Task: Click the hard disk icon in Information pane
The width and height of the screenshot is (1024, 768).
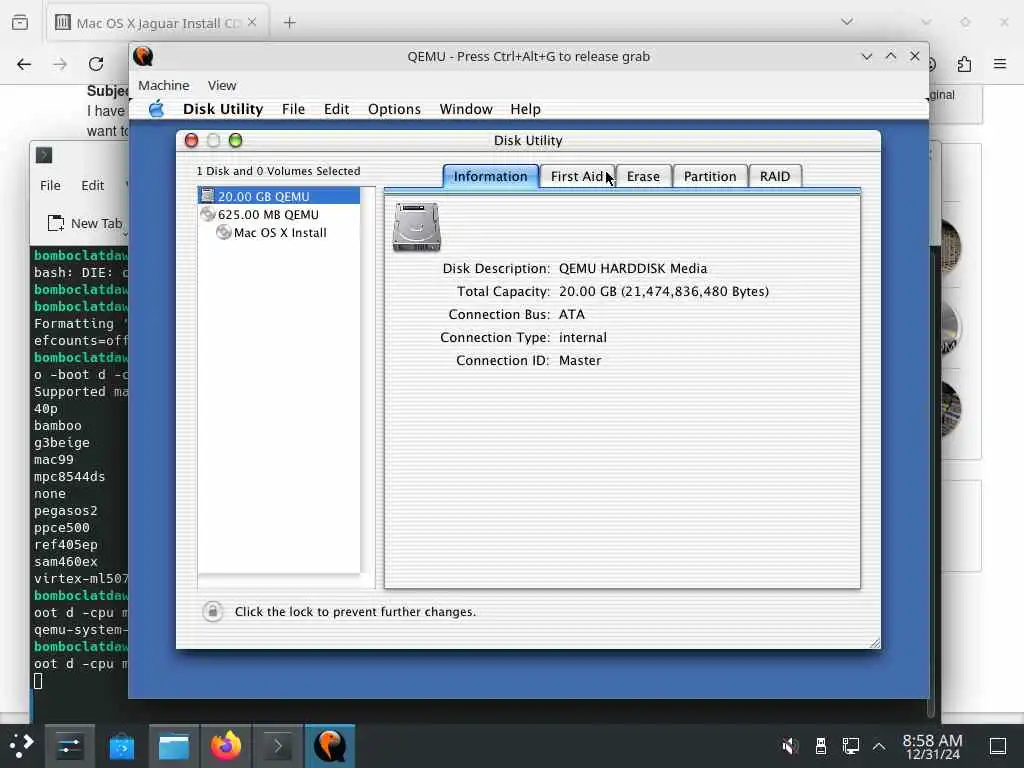Action: (417, 227)
